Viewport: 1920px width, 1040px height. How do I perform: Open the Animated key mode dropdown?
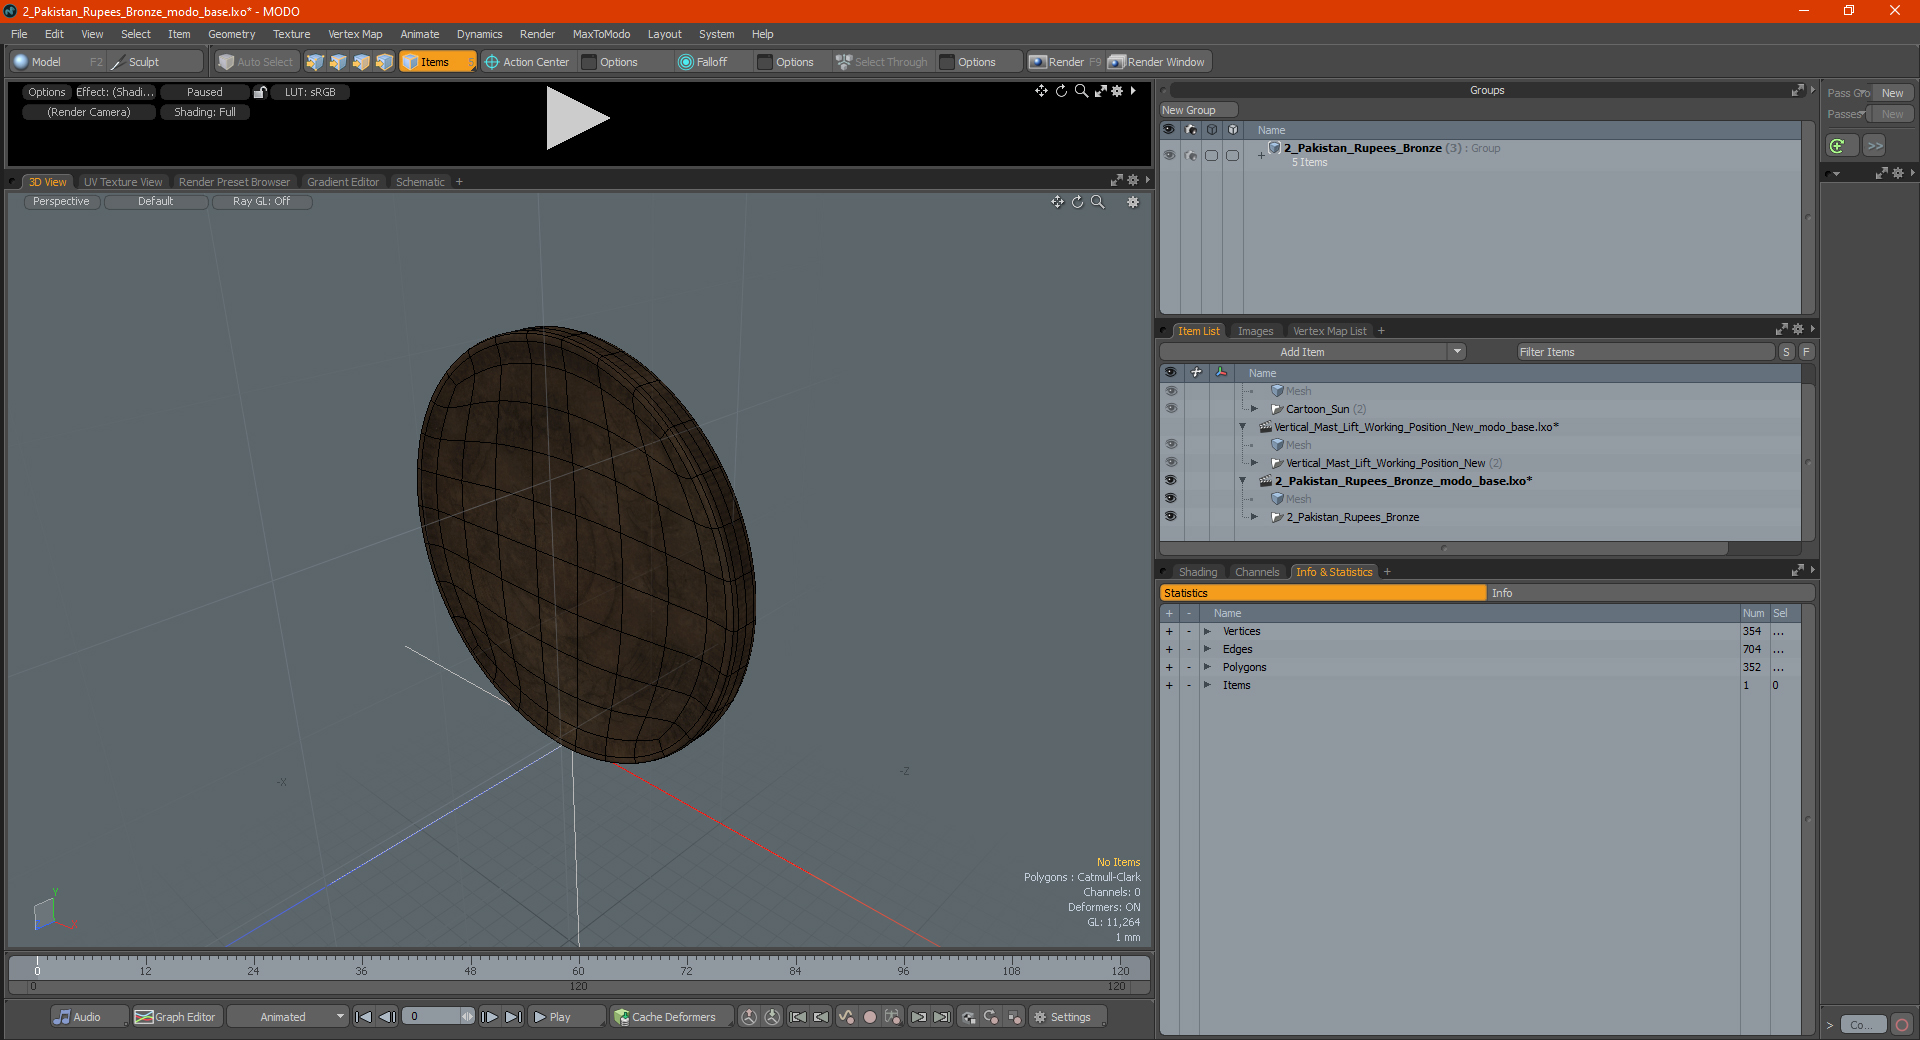point(287,1017)
